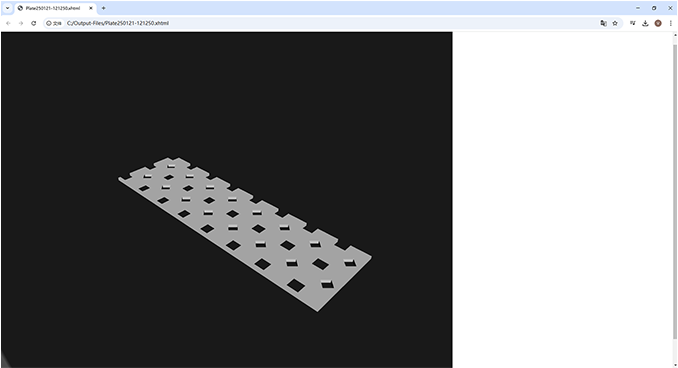Close the Plate250121-121250.xhtml tab

click(91, 8)
